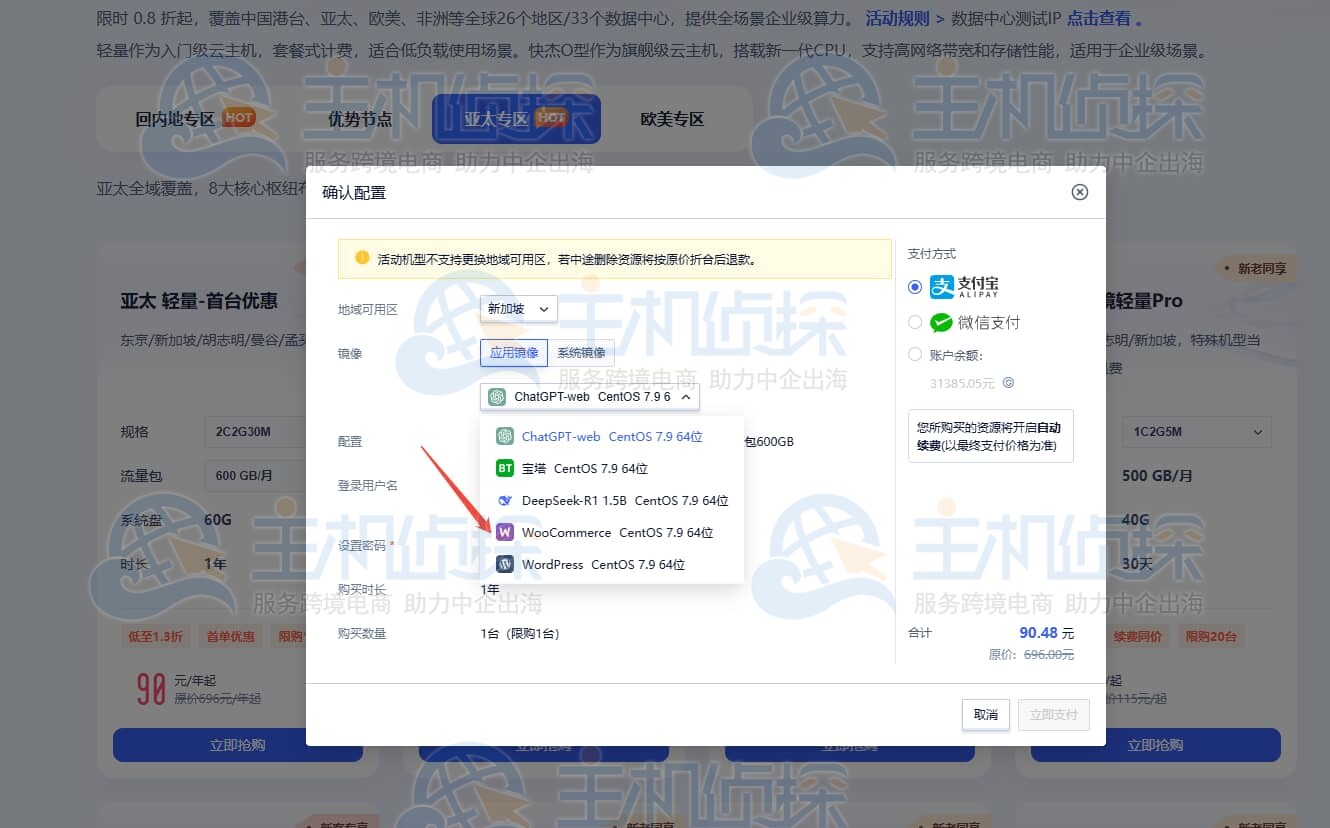Viewport: 1330px width, 828px height.
Task: Switch to 应用镜像 tab
Action: click(x=514, y=353)
